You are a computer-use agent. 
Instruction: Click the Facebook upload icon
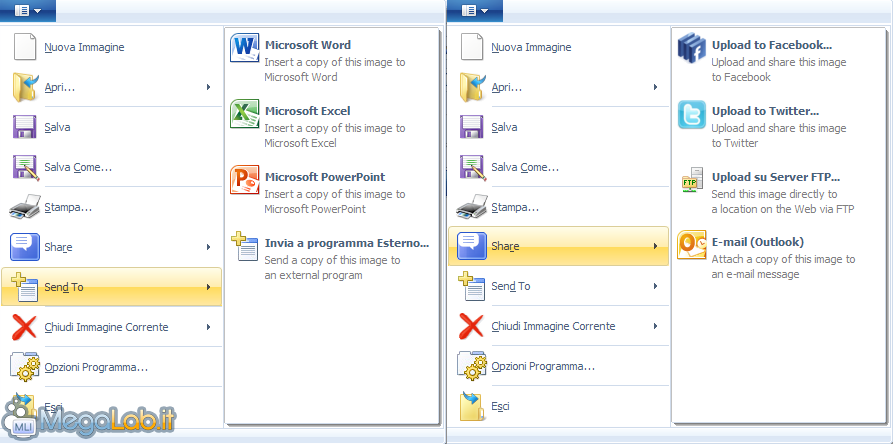tap(692, 48)
